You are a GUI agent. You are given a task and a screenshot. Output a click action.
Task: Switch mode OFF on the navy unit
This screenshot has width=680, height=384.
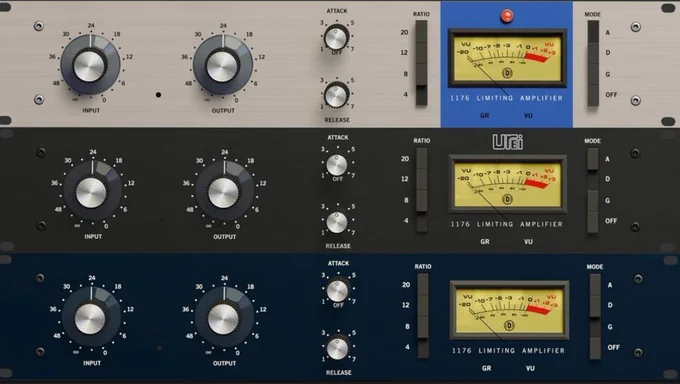pyautogui.click(x=595, y=348)
